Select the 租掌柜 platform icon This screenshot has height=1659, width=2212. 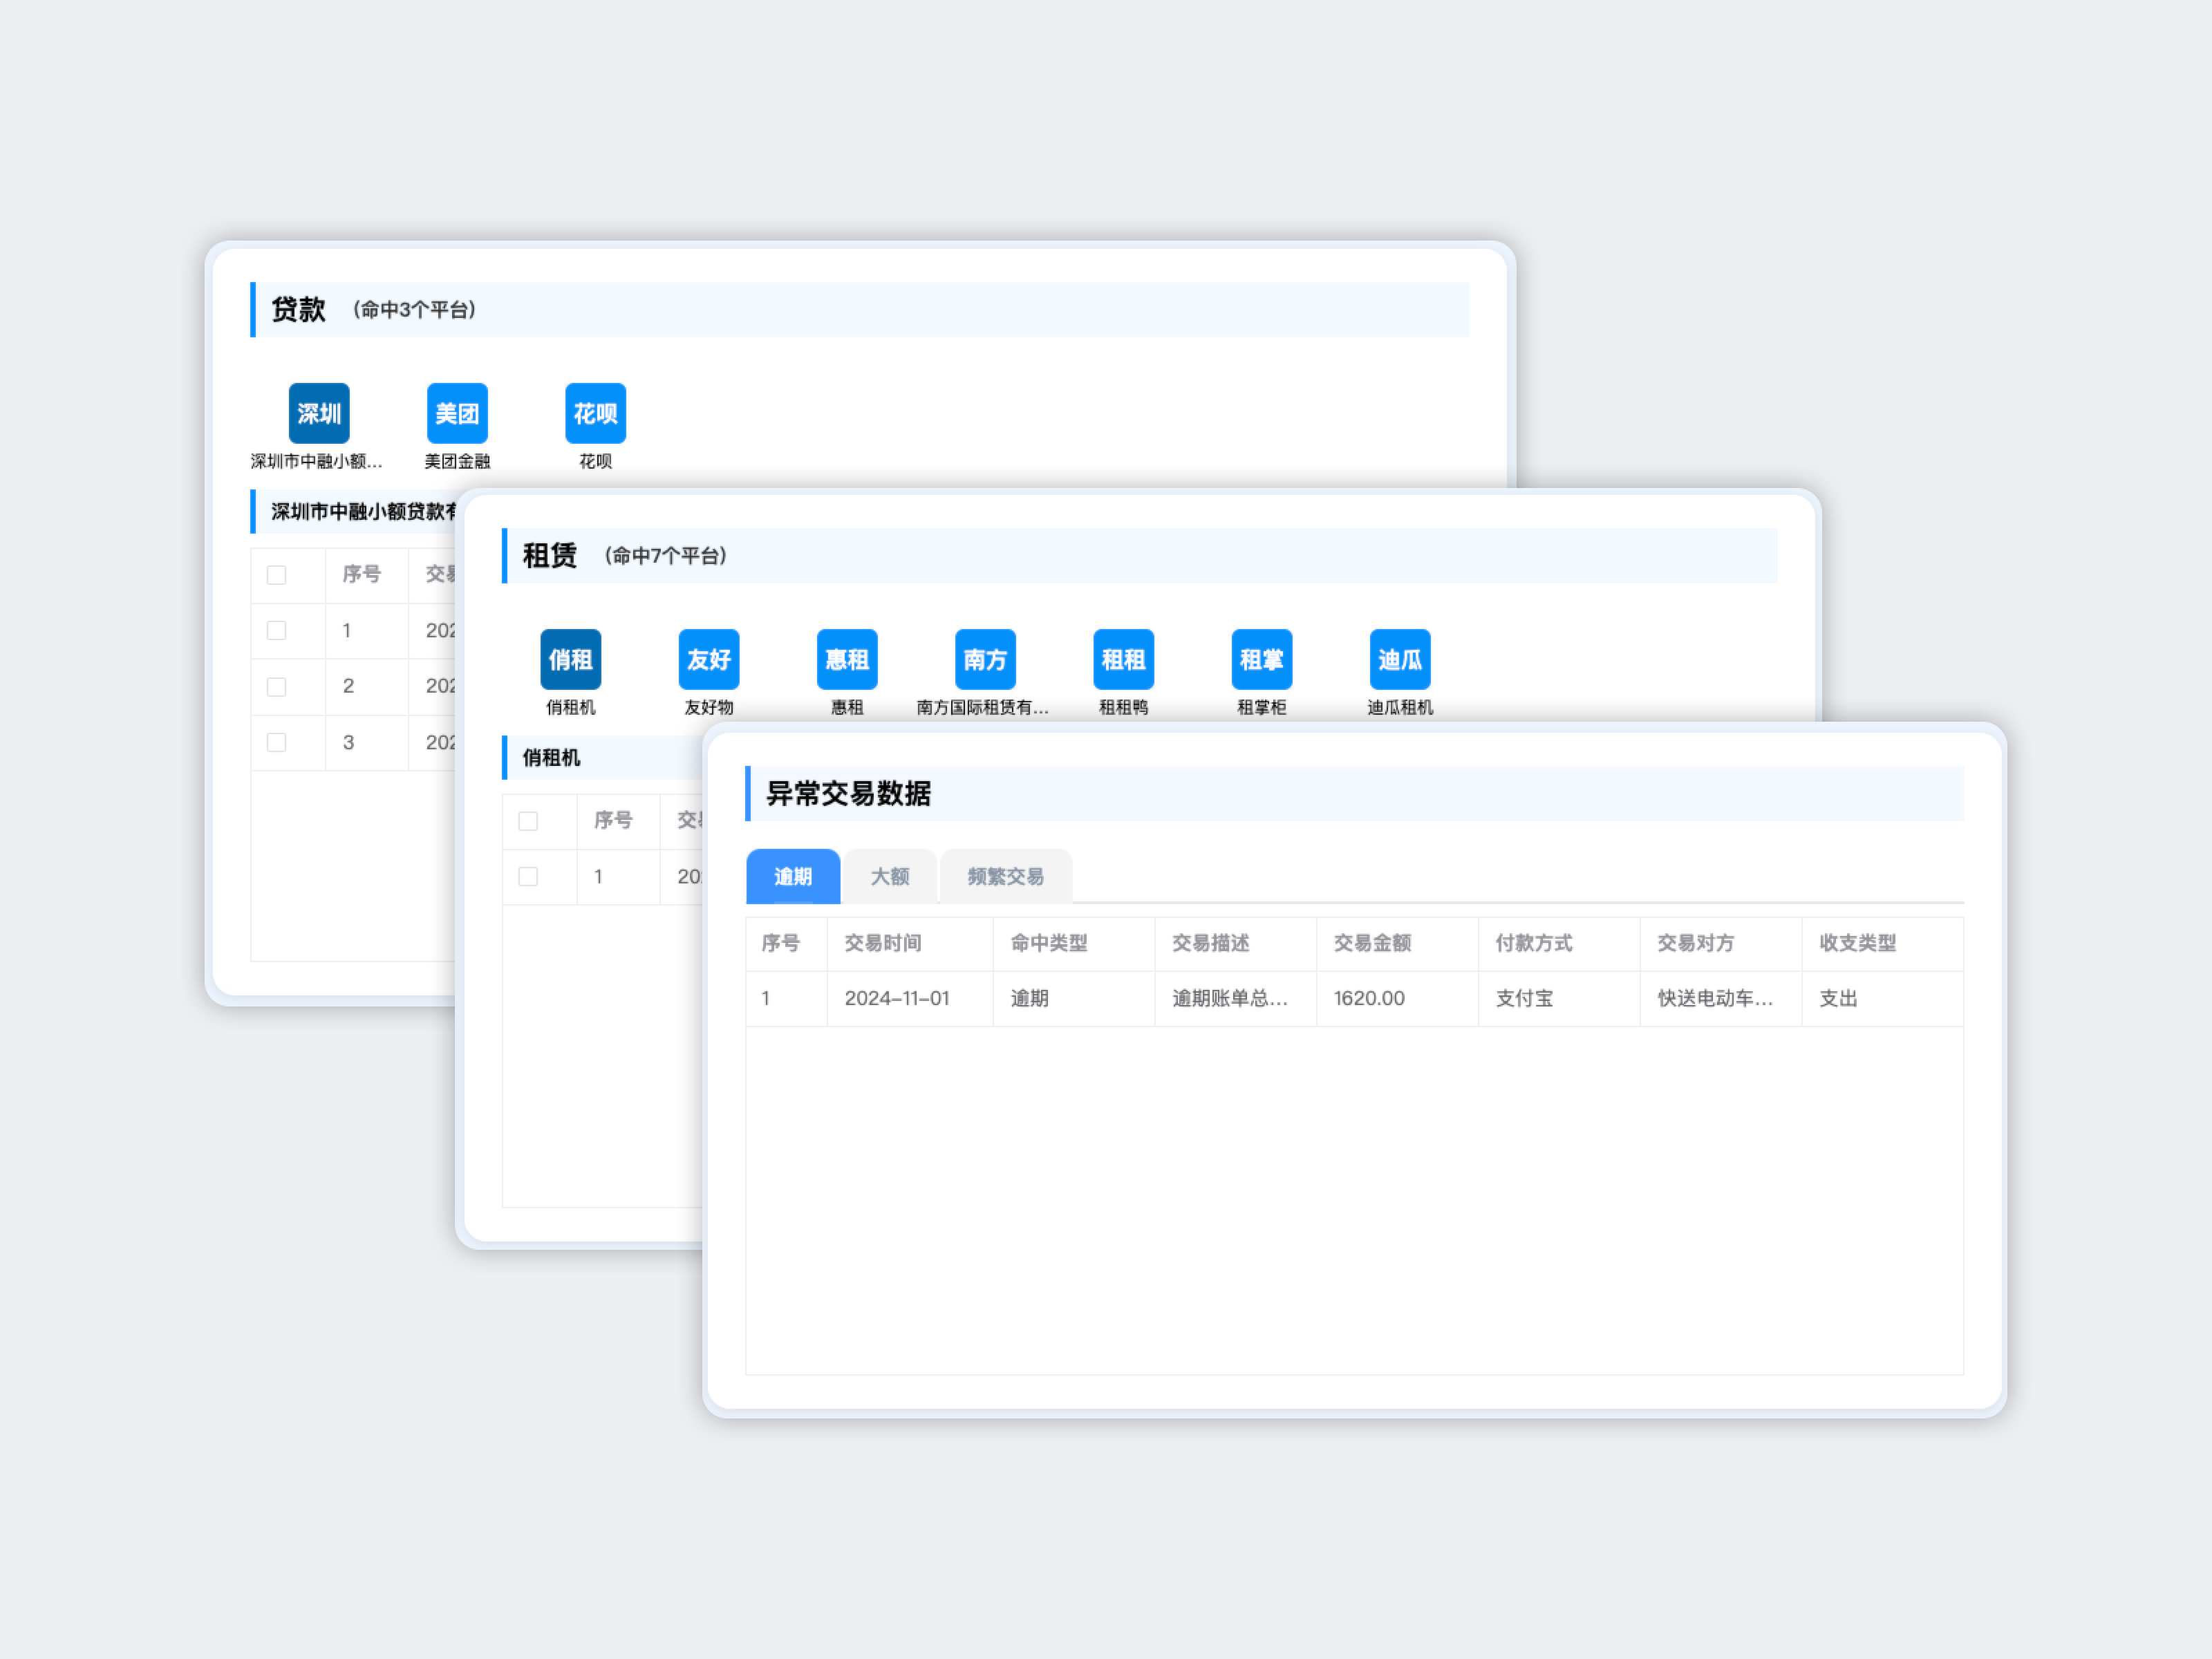(x=1261, y=659)
